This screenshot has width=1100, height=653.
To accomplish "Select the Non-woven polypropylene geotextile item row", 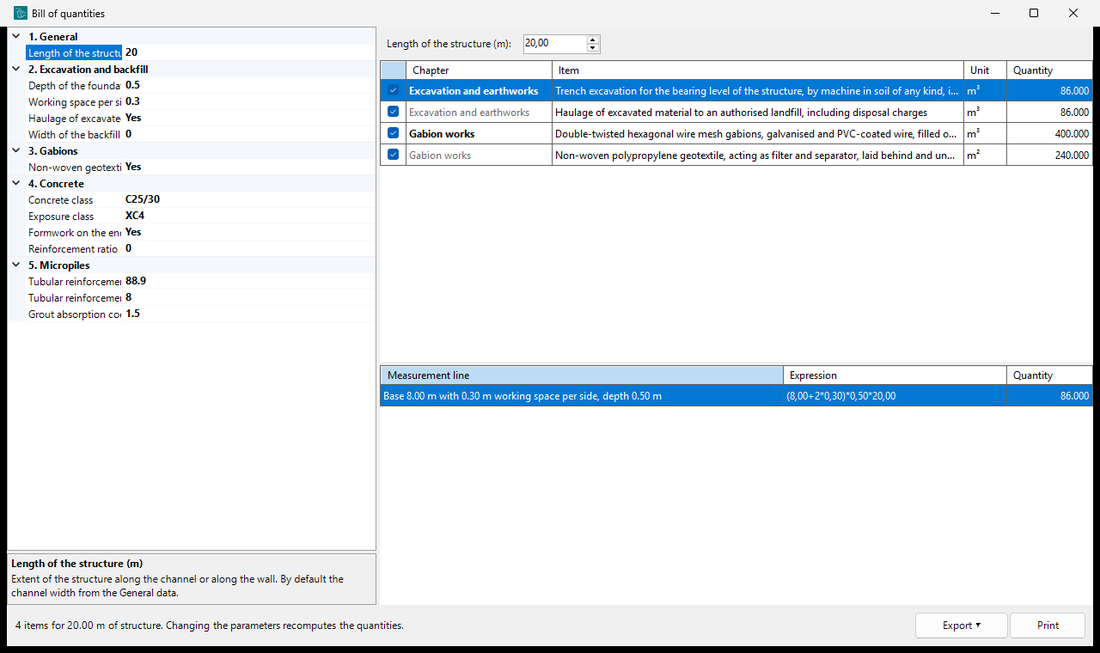I will click(x=736, y=155).
